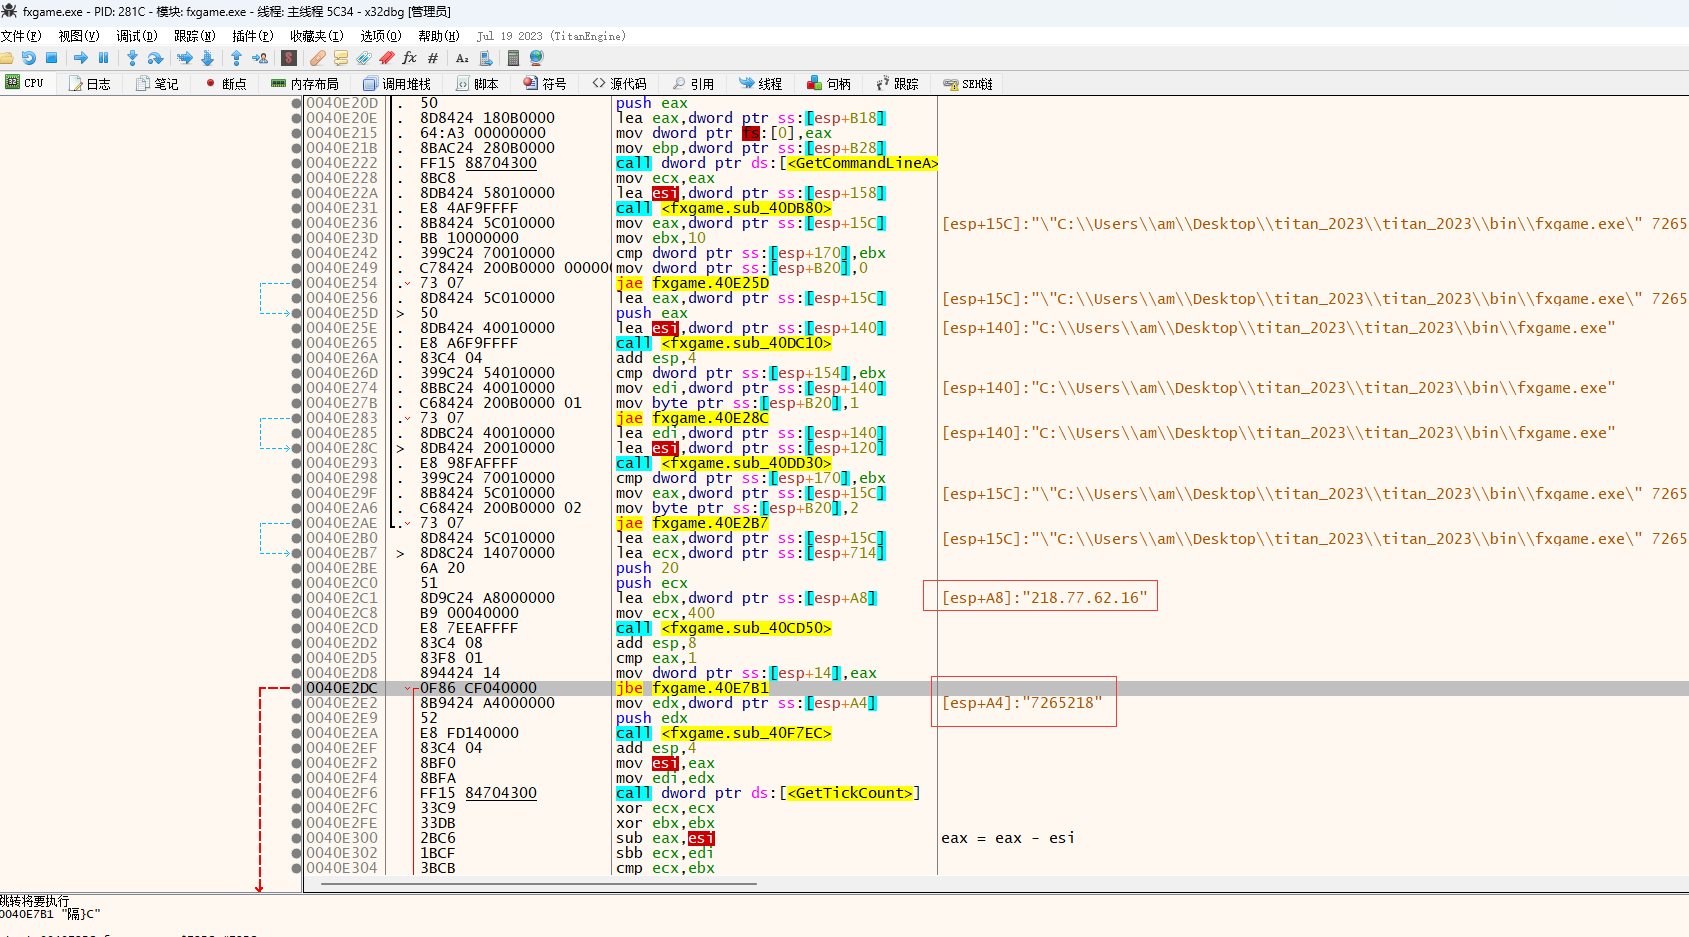
Task: Click the Bookmarks red icon
Action: [387, 58]
